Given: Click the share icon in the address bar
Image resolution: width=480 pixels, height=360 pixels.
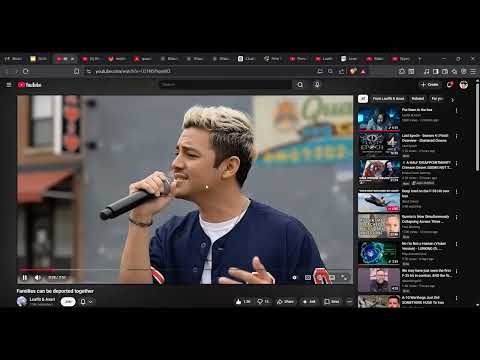Looking at the screenshot, I should point(341,71).
